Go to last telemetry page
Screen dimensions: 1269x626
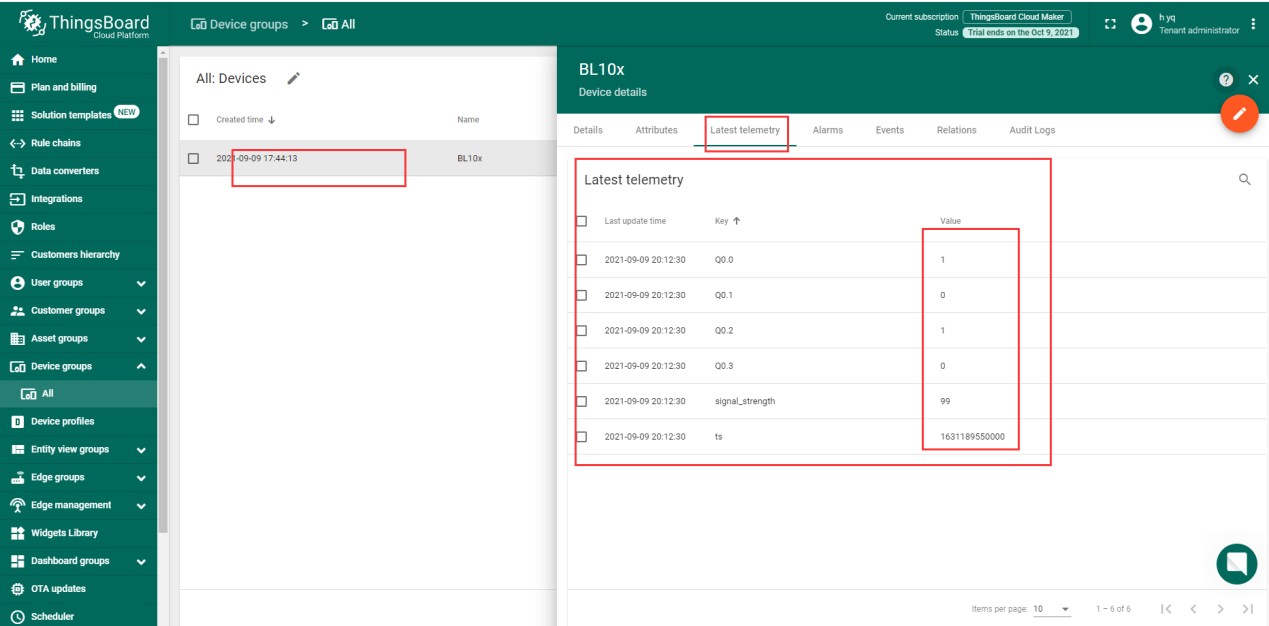[1247, 609]
